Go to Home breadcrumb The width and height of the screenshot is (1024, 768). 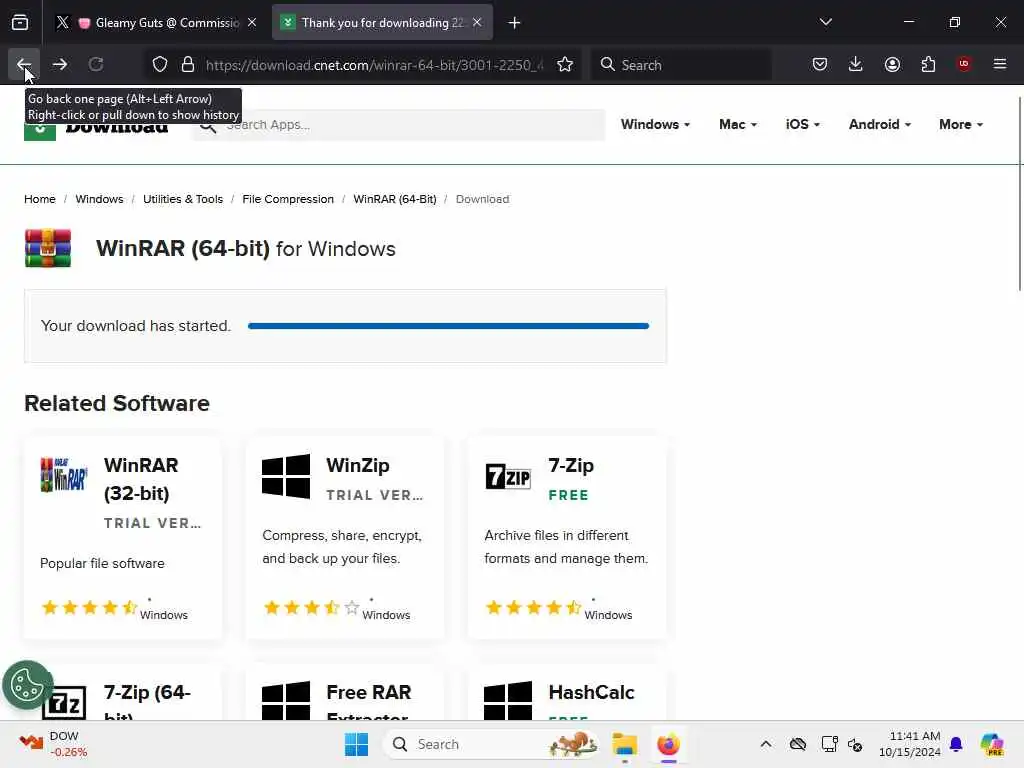coord(40,199)
